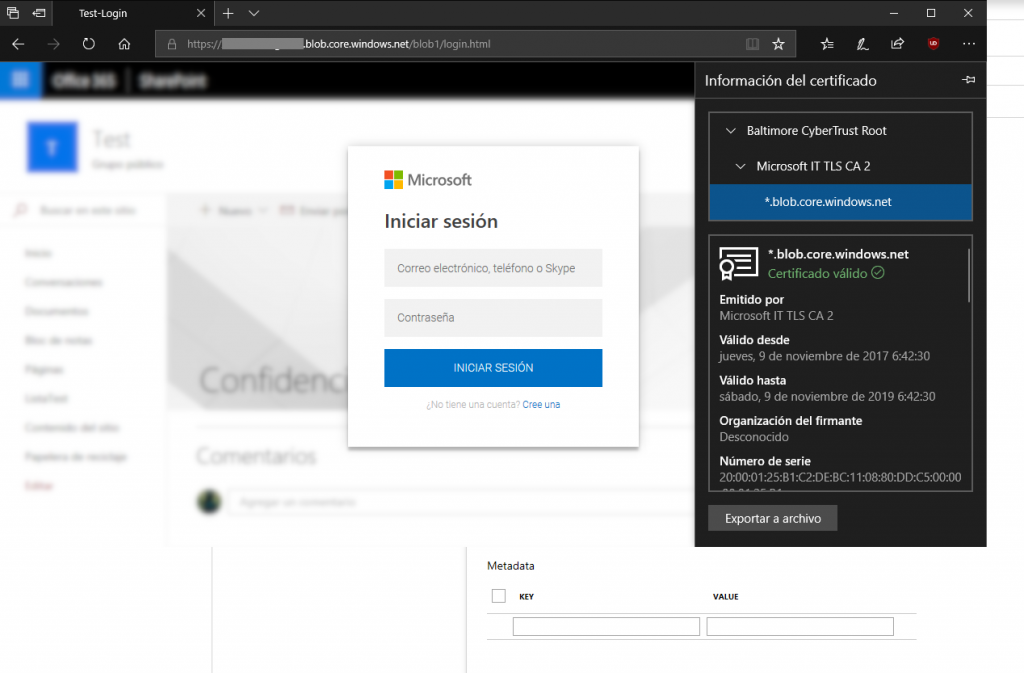The height and width of the screenshot is (673, 1024).
Task: Open the Edge settings ellipsis menu
Action: tap(968, 44)
